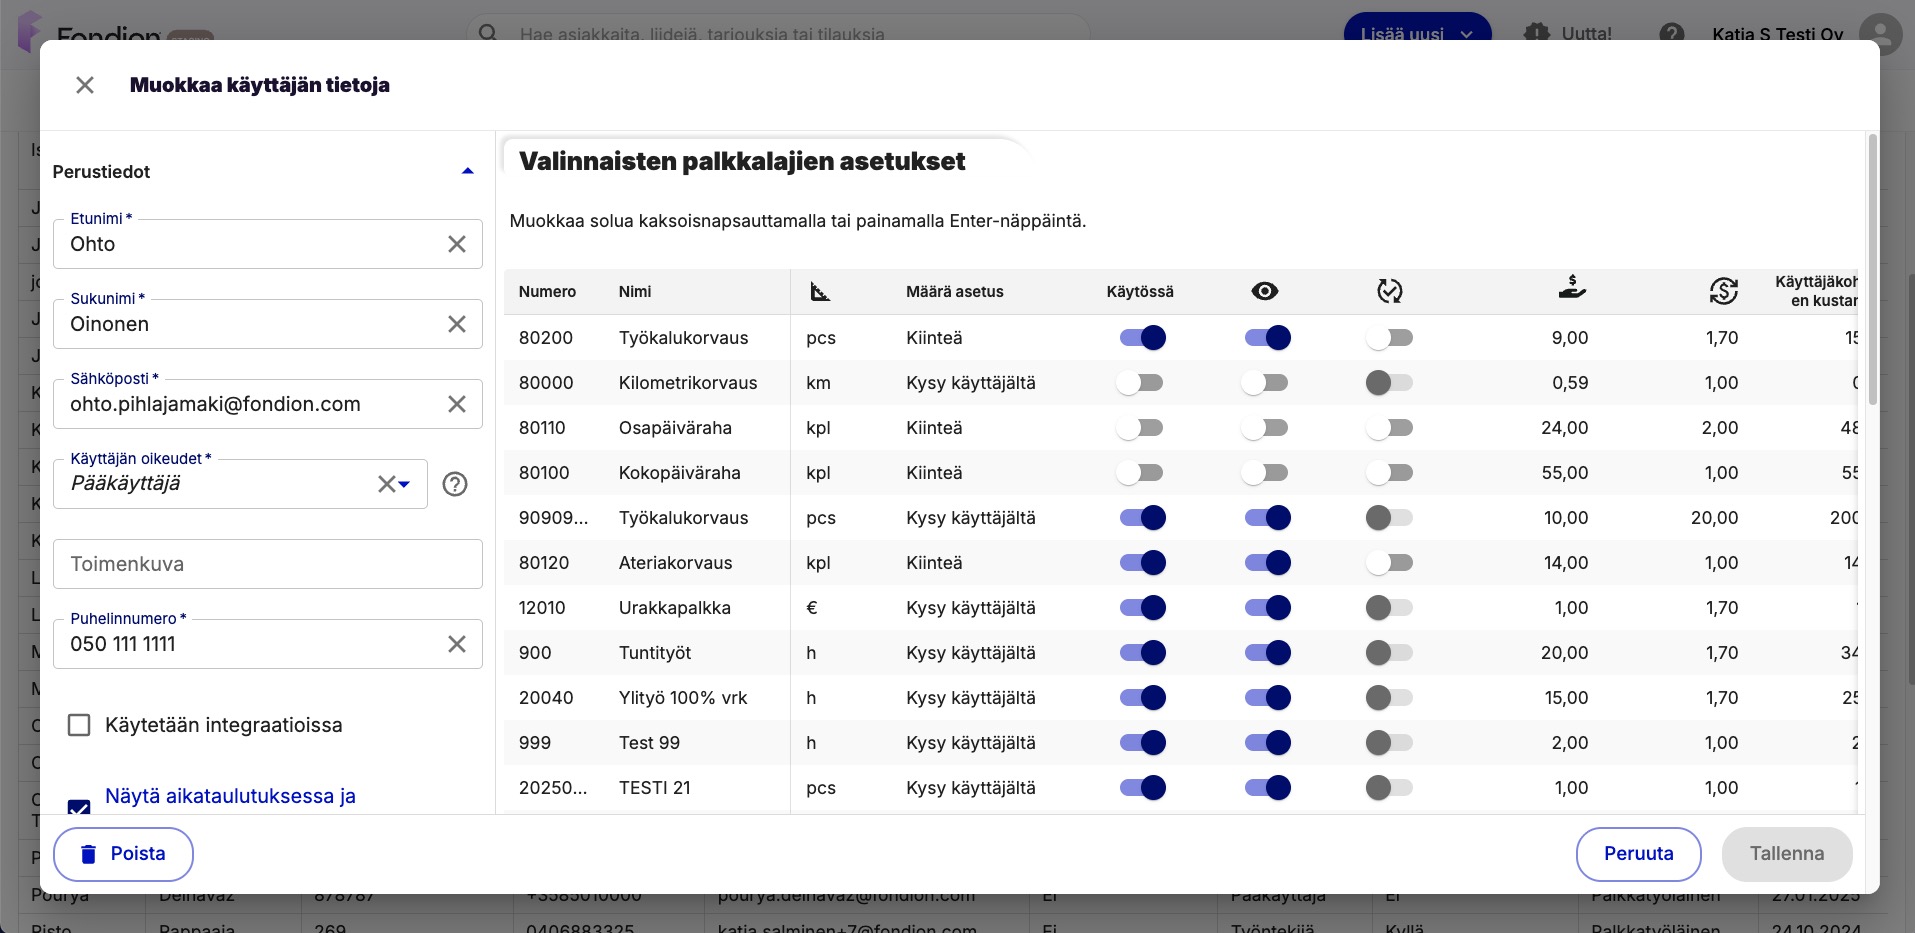Screen dimensions: 1915x933
Task: Click Käytössä column header
Action: click(x=1140, y=292)
